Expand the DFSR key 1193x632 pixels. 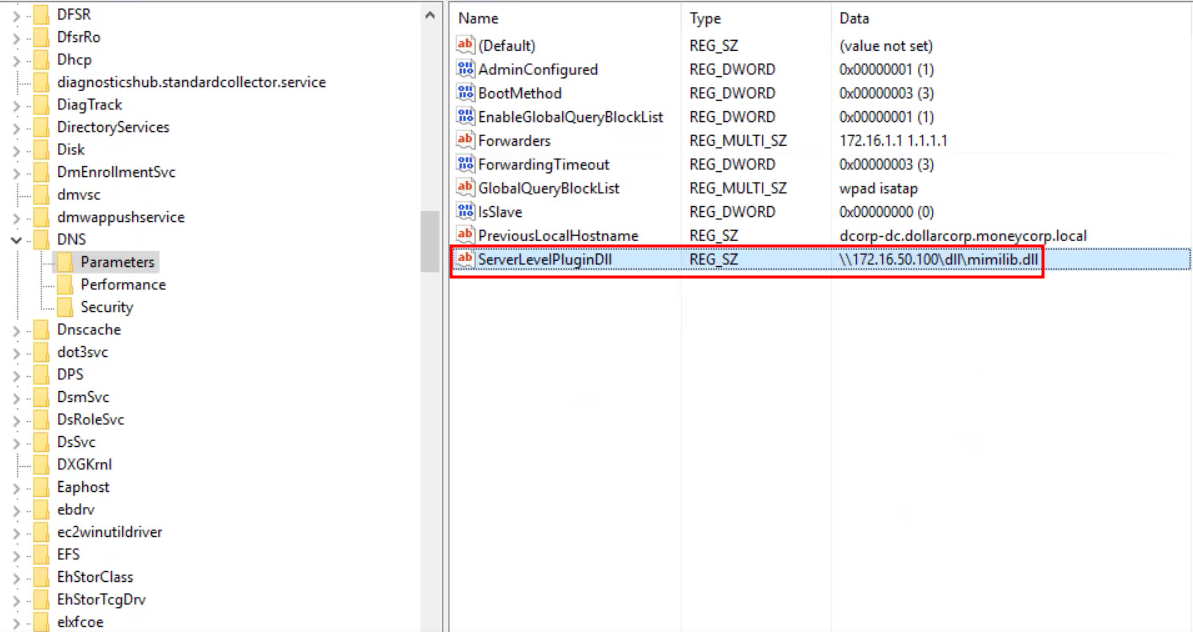(16, 14)
